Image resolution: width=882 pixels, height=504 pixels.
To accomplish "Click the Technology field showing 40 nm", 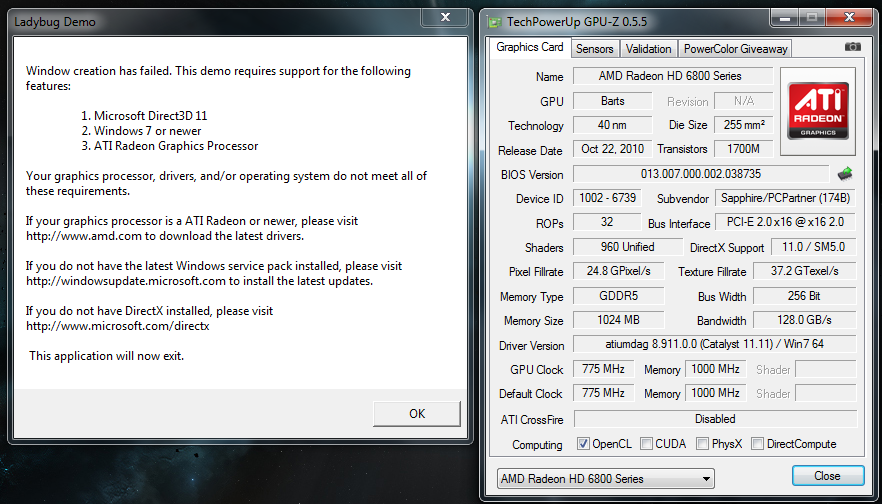I will click(x=613, y=125).
